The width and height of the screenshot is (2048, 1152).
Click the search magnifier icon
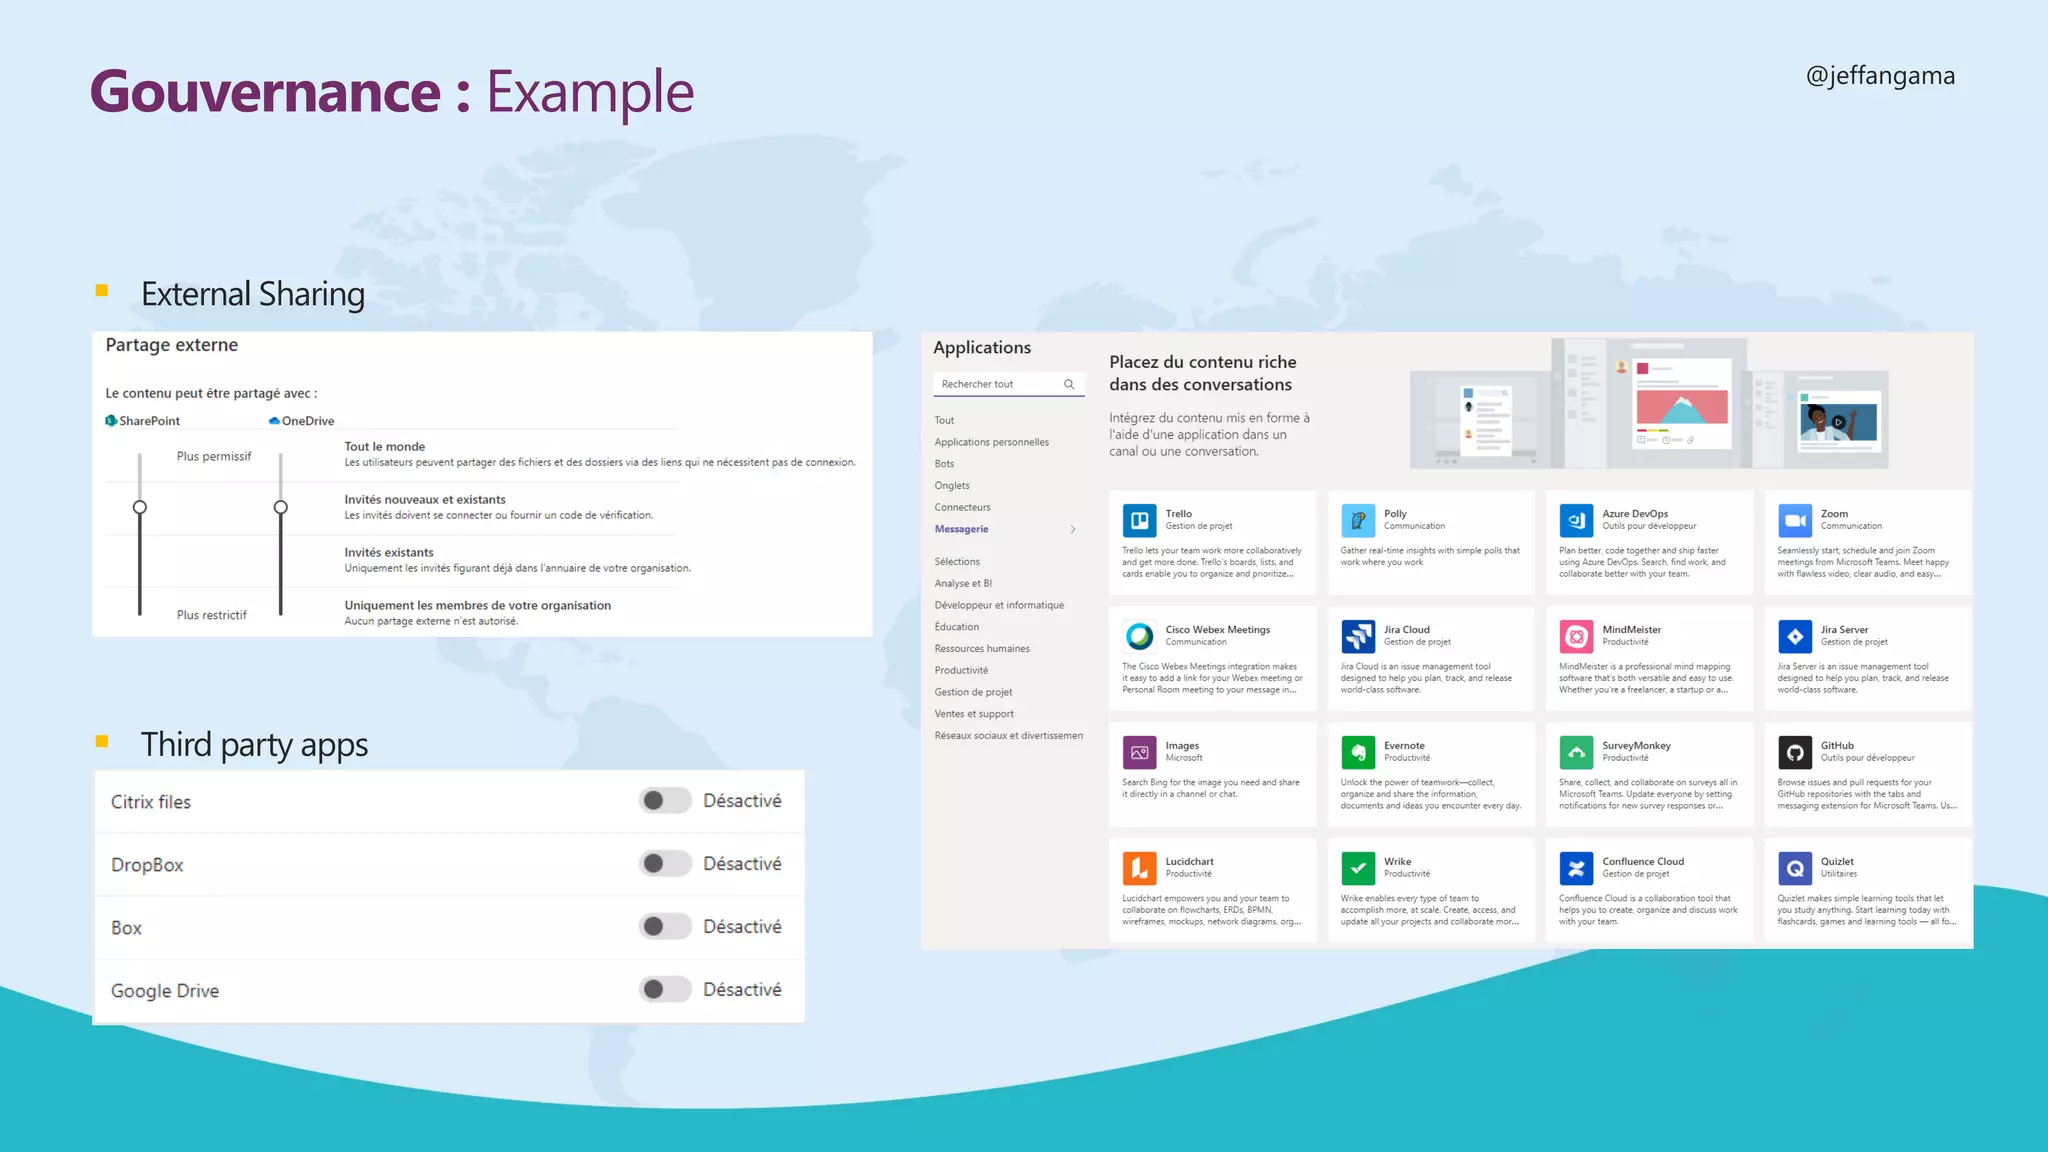click(1069, 384)
